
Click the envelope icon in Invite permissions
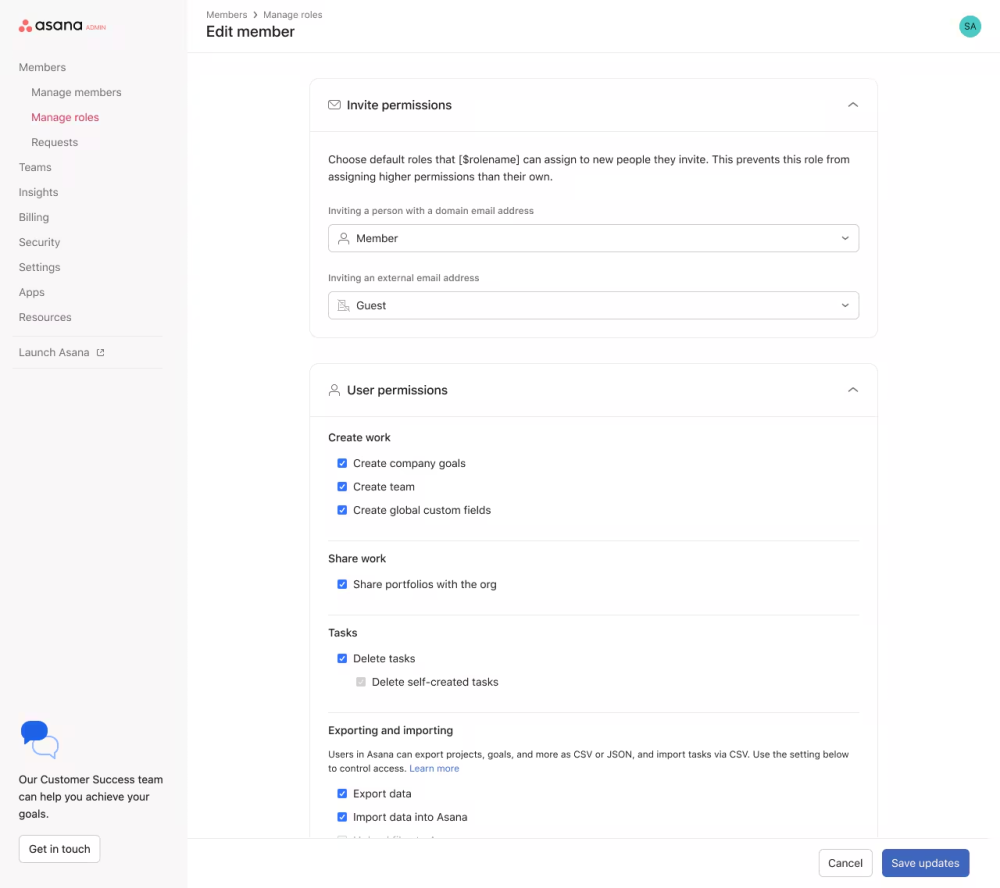tap(335, 105)
